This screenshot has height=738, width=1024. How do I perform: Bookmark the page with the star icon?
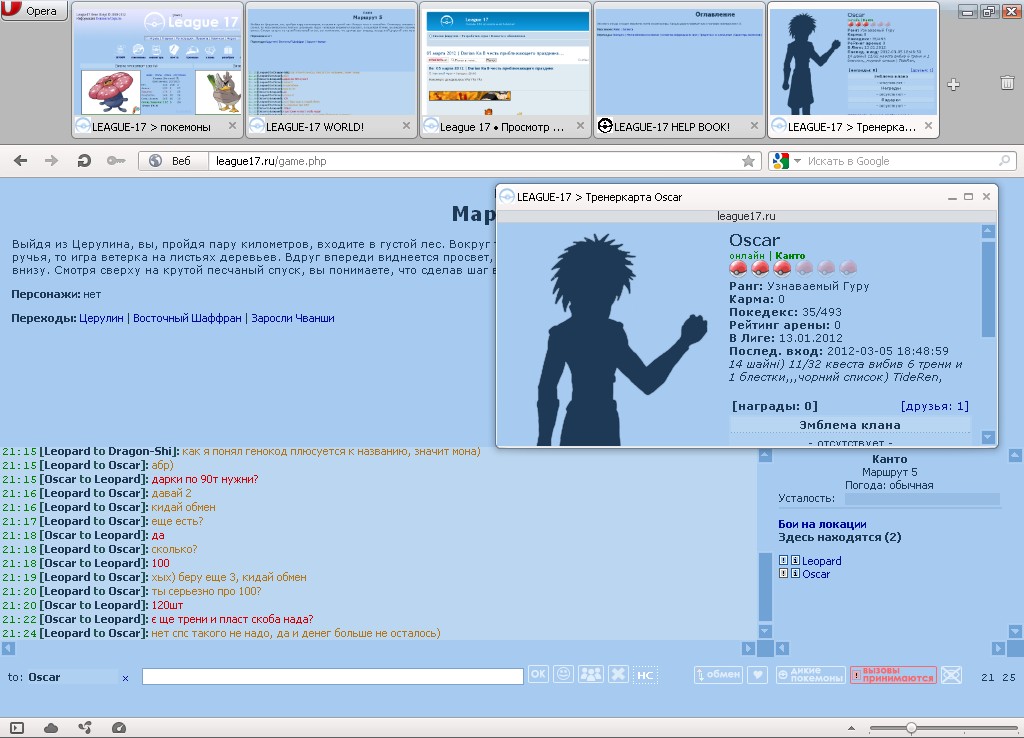point(748,161)
